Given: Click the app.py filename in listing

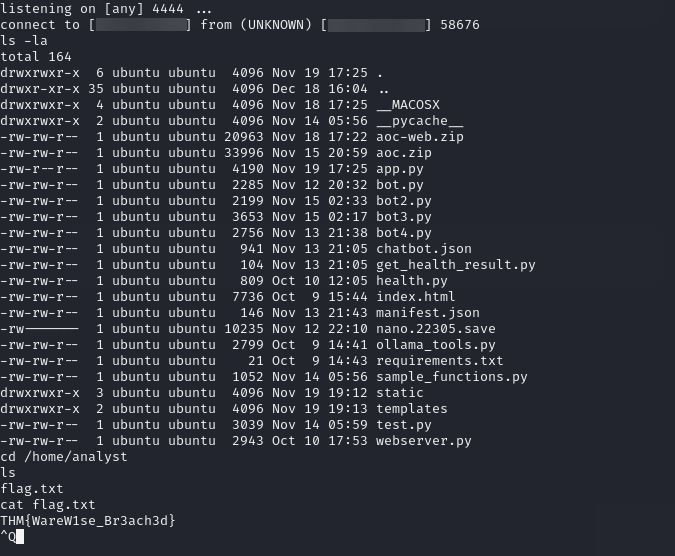Looking at the screenshot, I should click(x=400, y=169).
